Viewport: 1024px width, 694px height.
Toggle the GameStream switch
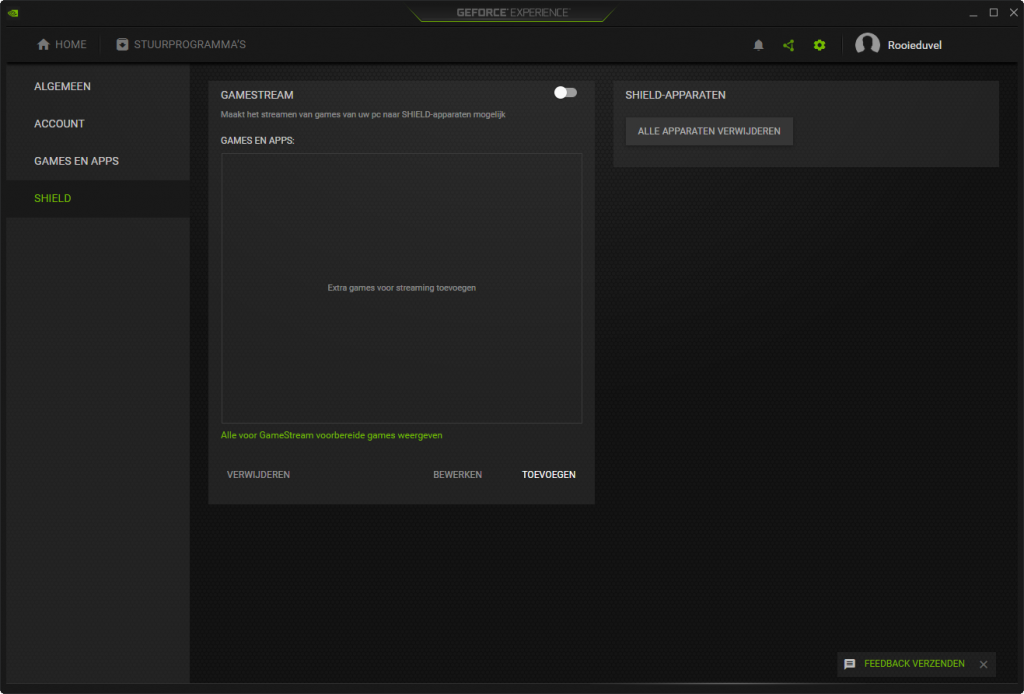[566, 93]
